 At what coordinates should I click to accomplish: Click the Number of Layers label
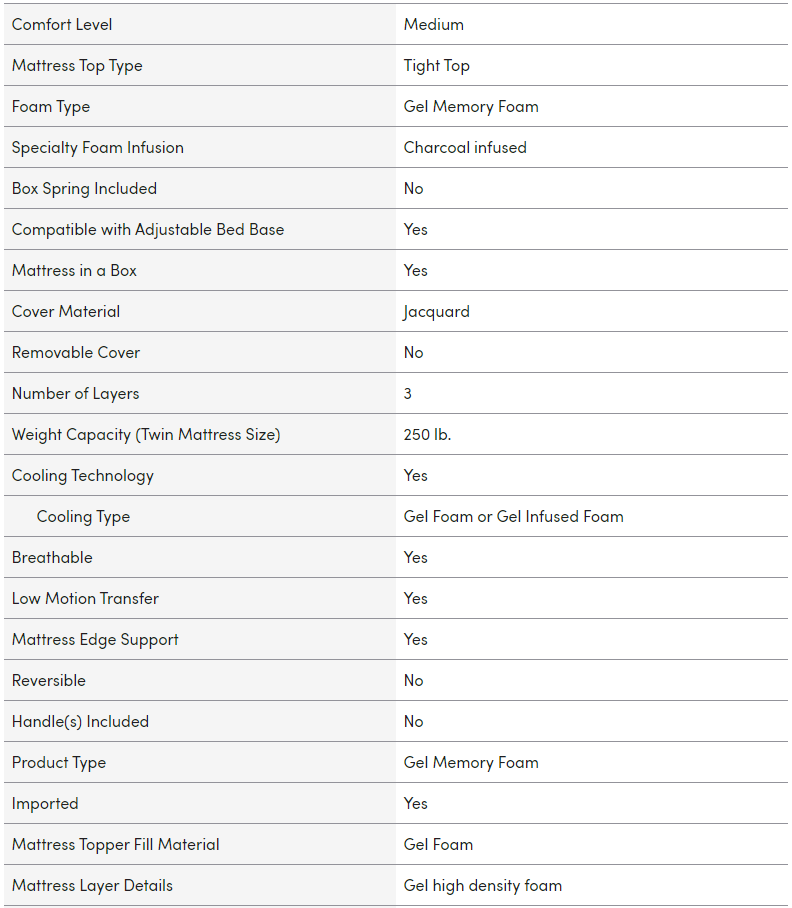pos(75,393)
